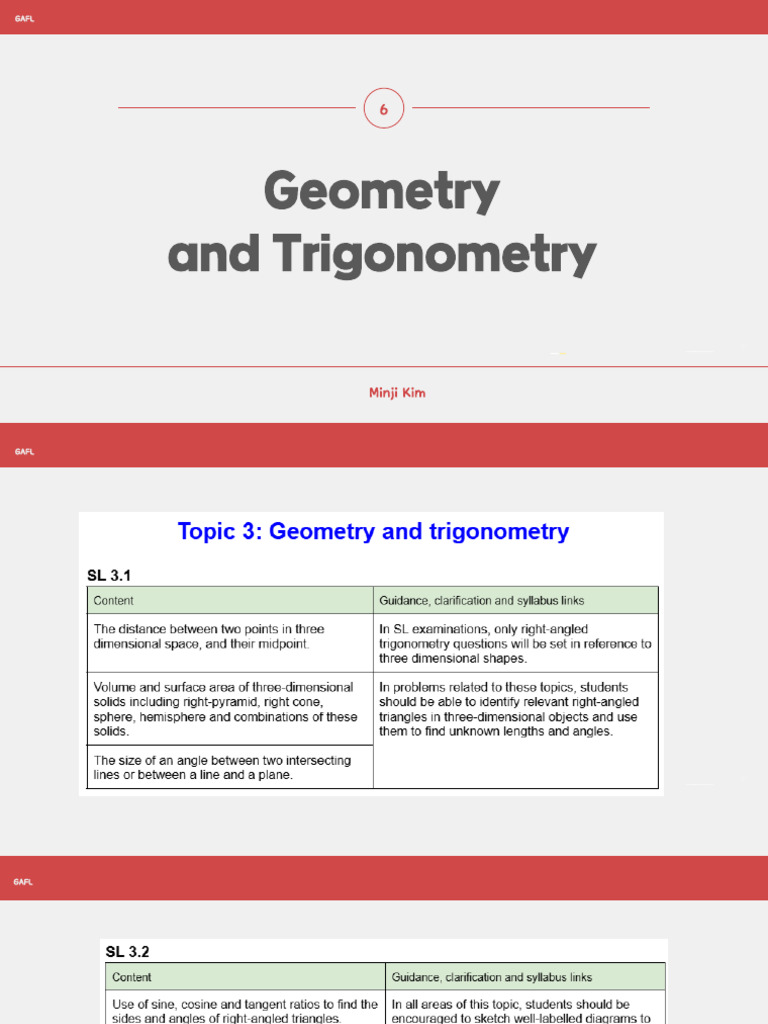Click the cell 'The size of an angle between two intersecting lines'
This screenshot has height=1024, width=768.
point(230,767)
